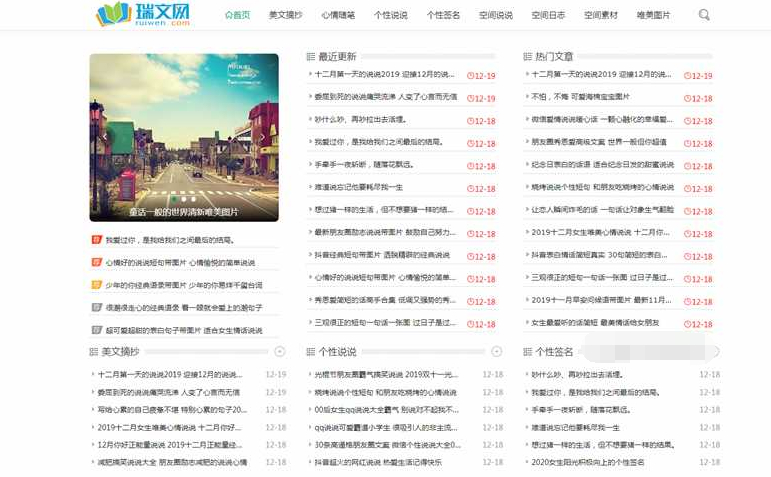The image size is (771, 477).
Task: Open 很扇很走心的经典语录 row below carousel
Action: (184, 308)
